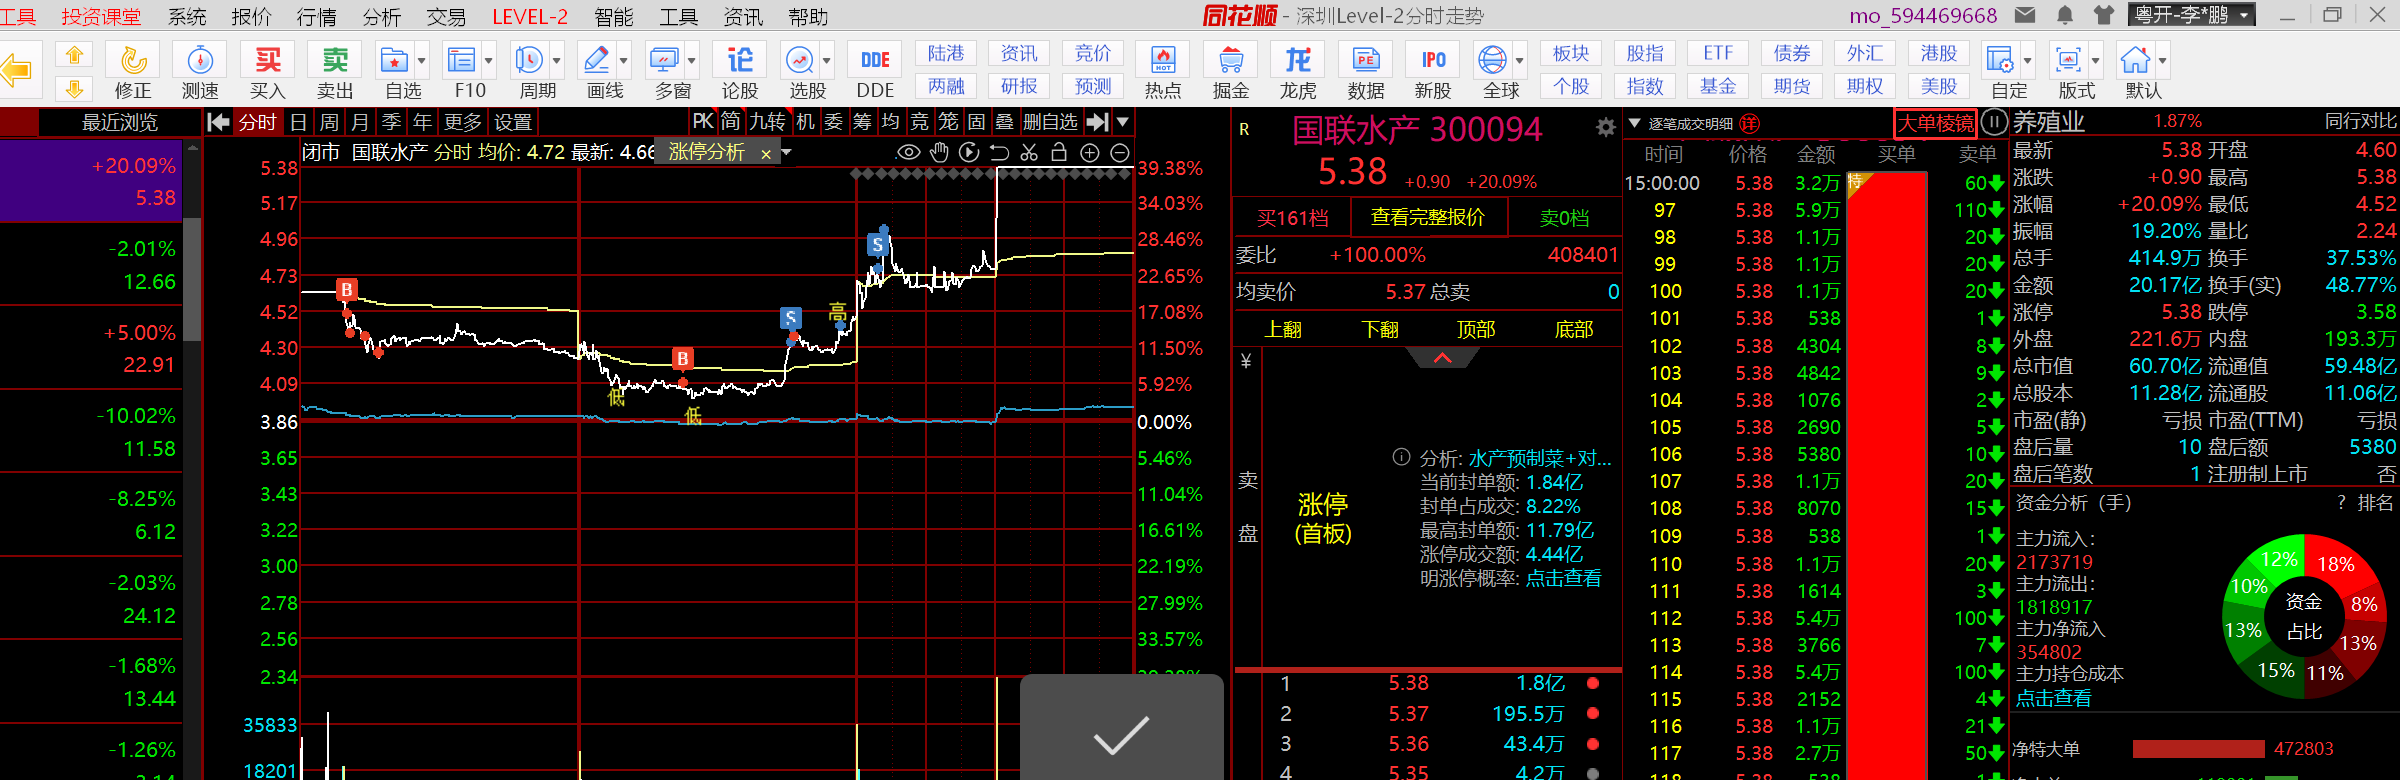Click the zoom-in plus circle on chart toolbar
Screen dimensions: 2400x780
(1090, 152)
